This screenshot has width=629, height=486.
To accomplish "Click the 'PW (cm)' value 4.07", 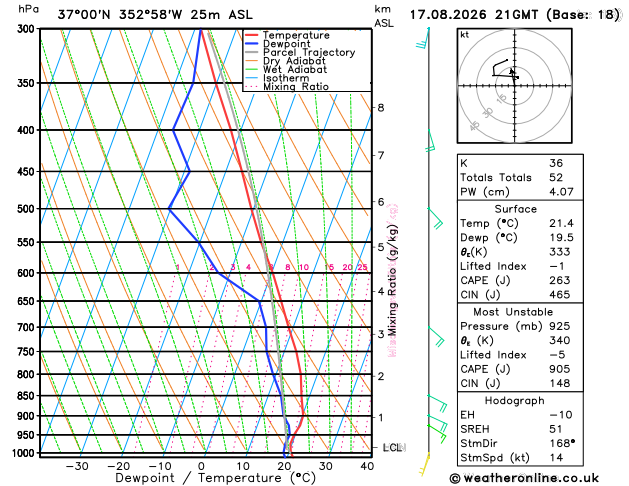I will (561, 192).
